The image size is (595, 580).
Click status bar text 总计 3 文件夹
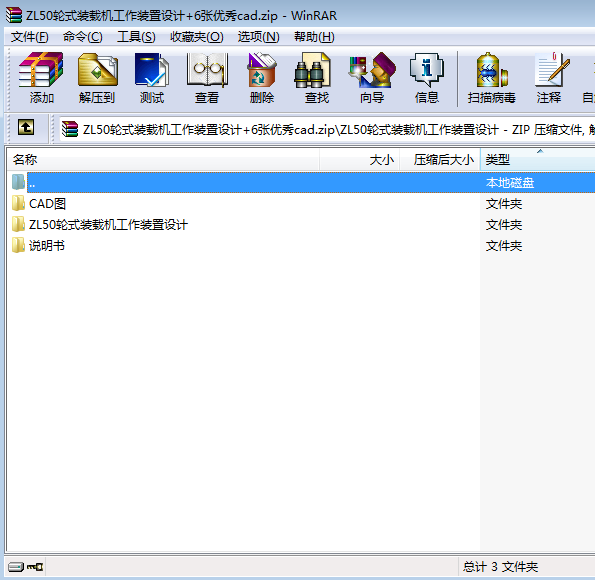click(x=501, y=567)
